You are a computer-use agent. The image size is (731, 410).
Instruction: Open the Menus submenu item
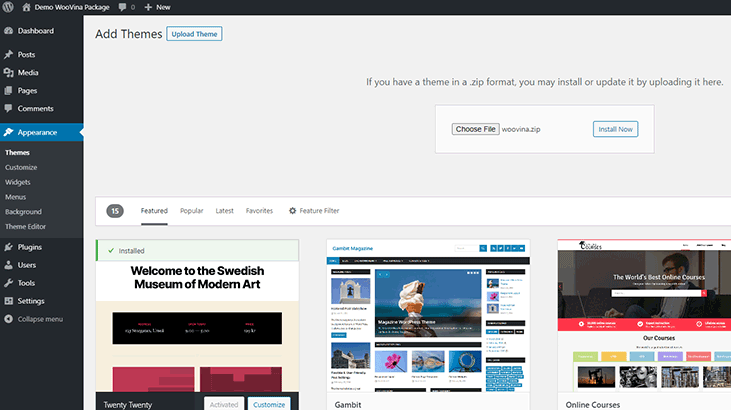point(15,197)
